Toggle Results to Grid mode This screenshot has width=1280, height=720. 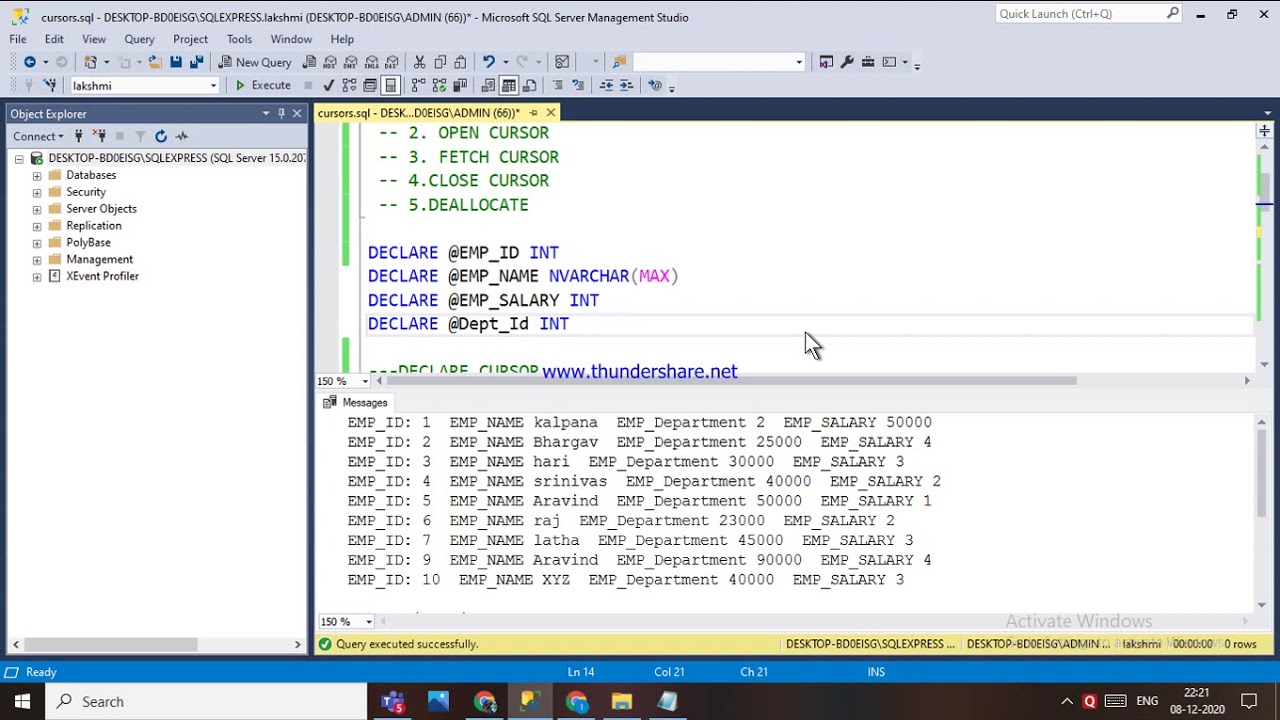click(x=509, y=86)
